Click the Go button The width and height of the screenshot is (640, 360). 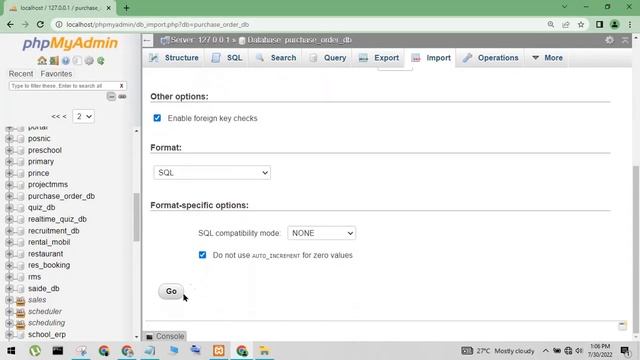(x=171, y=291)
